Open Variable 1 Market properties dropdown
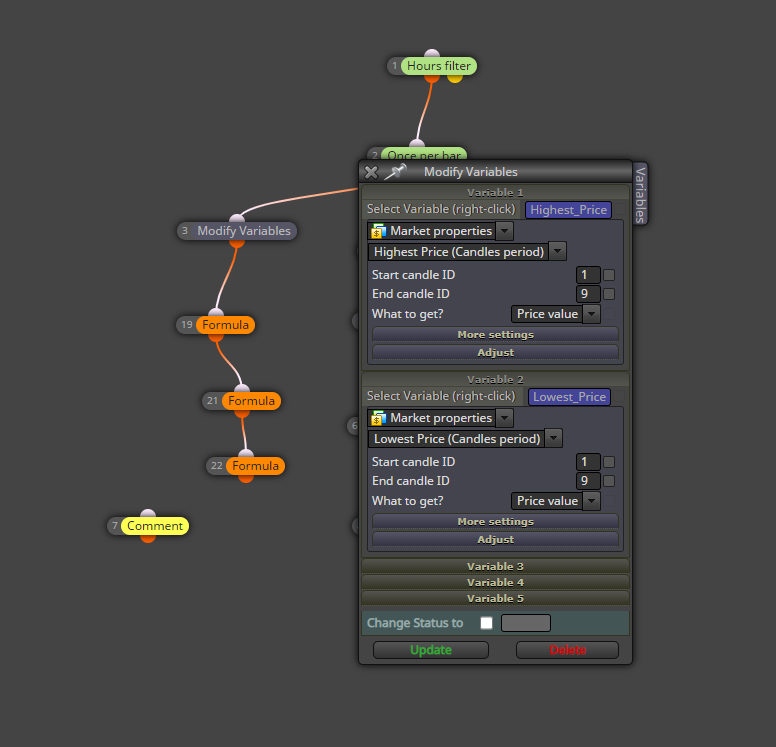This screenshot has height=747, width=776. [x=504, y=231]
